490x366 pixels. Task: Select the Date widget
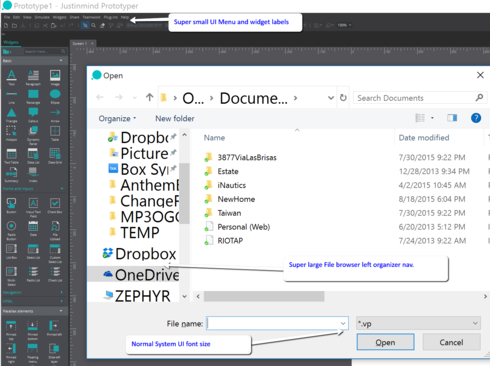pyautogui.click(x=33, y=228)
